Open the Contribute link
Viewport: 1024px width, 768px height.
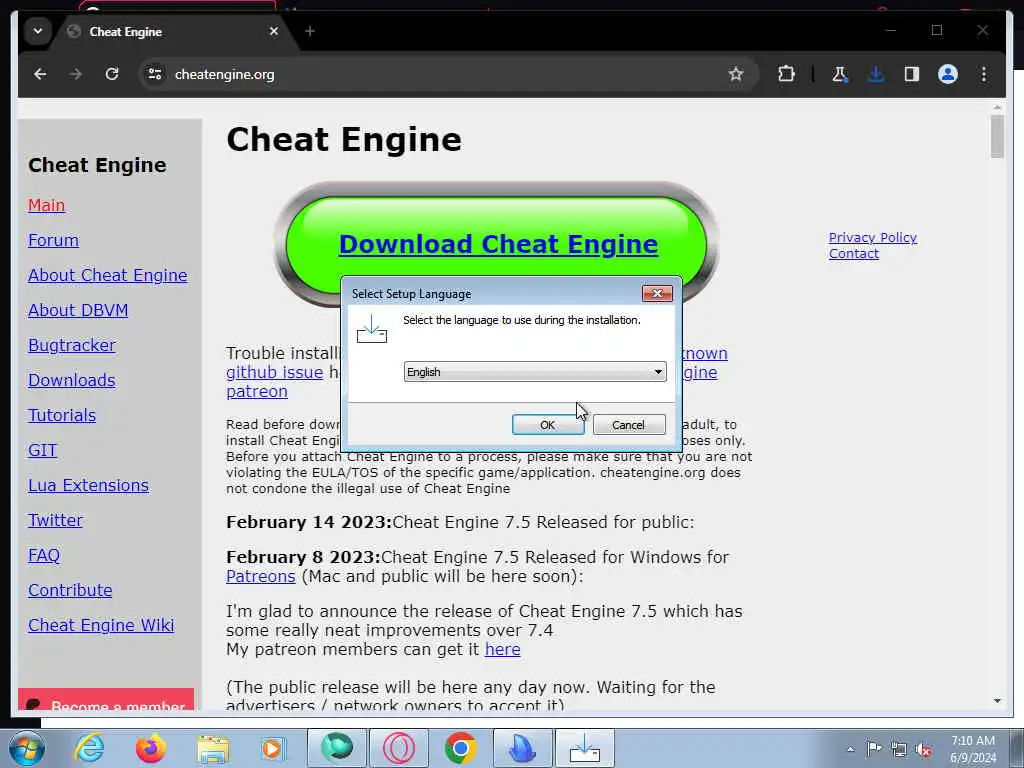(70, 590)
